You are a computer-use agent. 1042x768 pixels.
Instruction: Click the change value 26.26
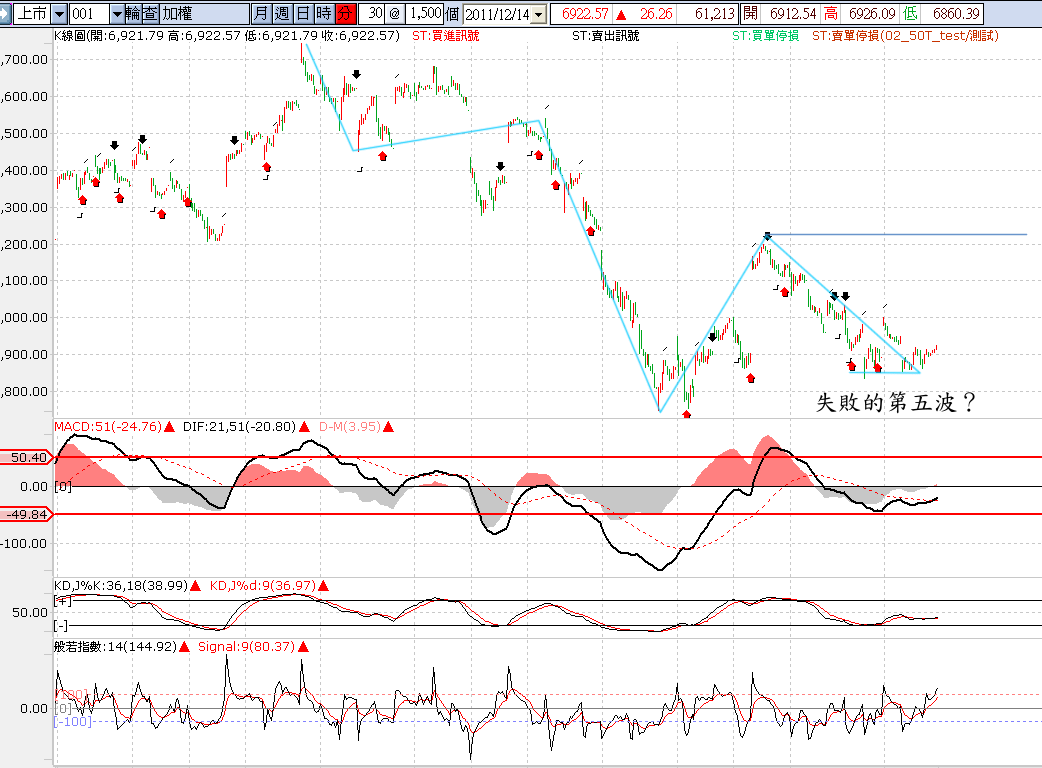656,13
